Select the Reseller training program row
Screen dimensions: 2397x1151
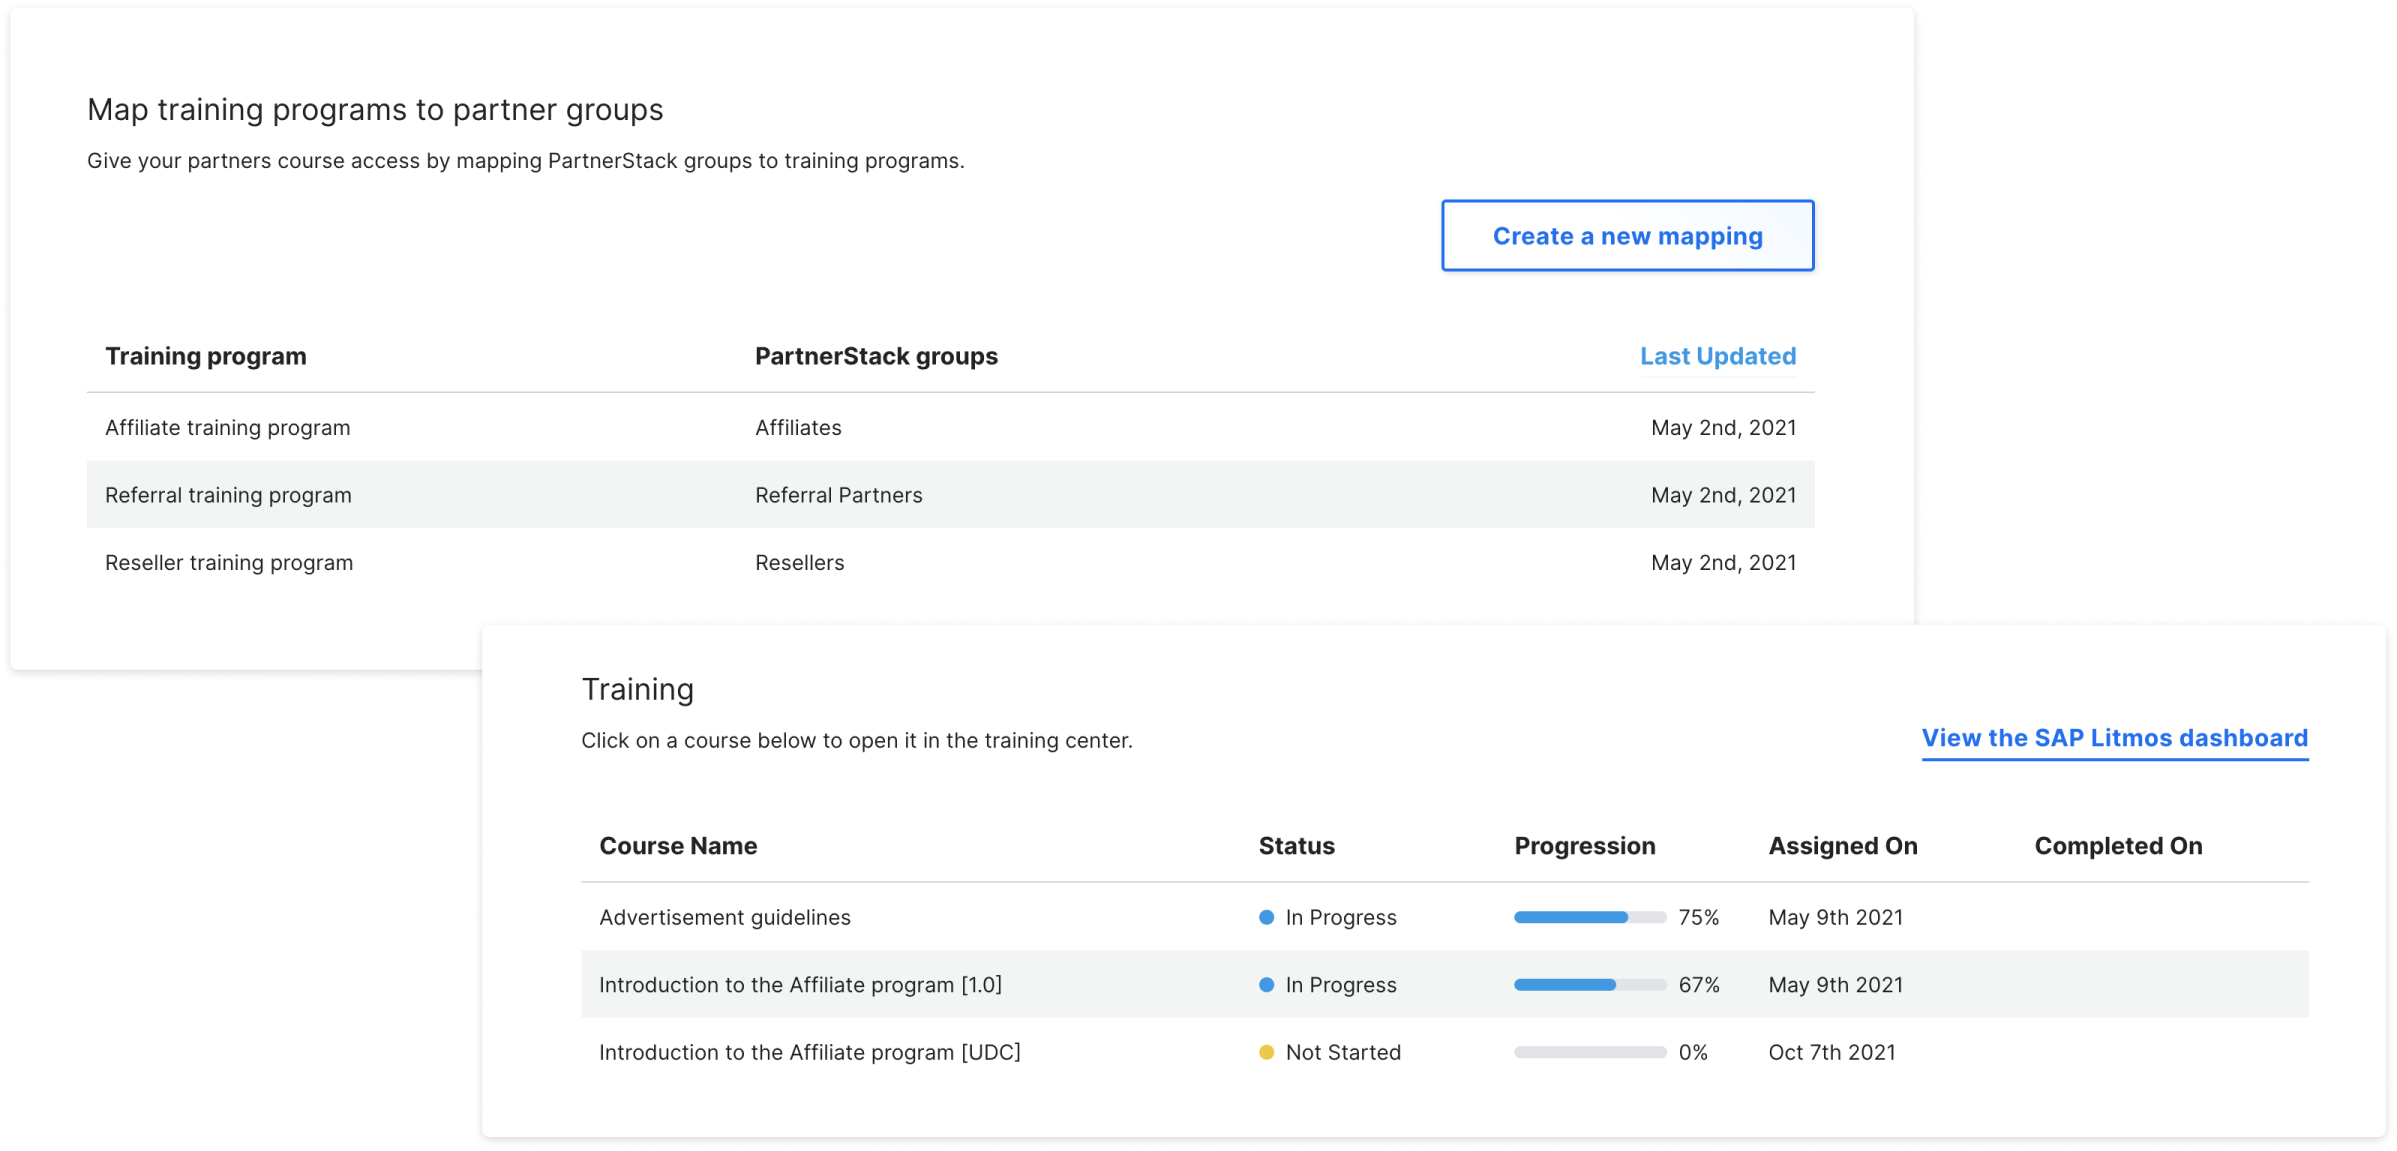[229, 563]
